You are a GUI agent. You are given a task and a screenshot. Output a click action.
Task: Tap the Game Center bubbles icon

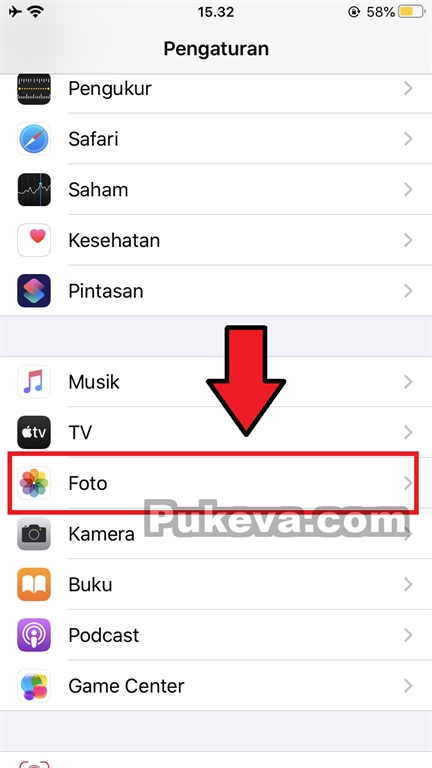point(34,686)
